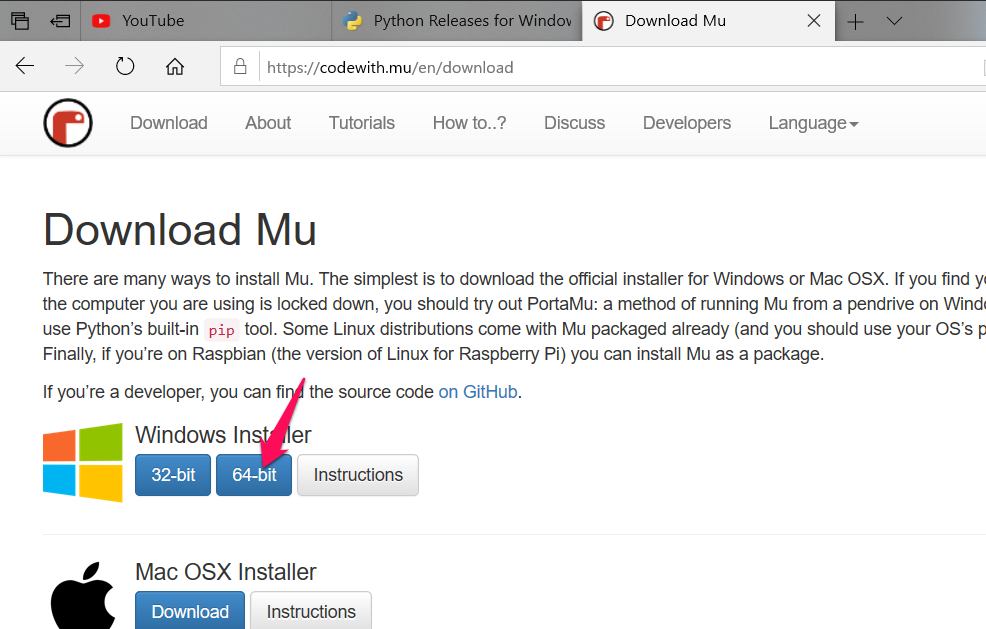Click the 'pip' code text
The width and height of the screenshot is (986, 629).
[221, 330]
